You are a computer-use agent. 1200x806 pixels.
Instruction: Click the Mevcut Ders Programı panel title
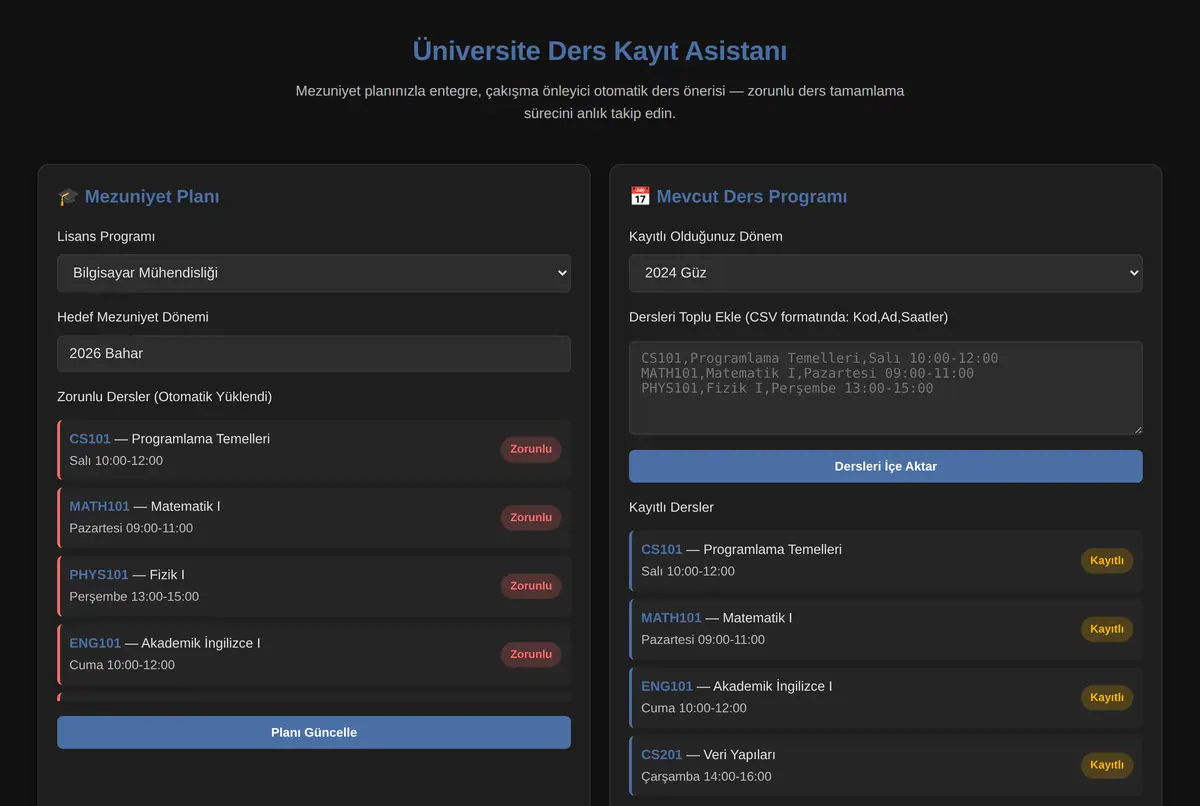tap(752, 197)
